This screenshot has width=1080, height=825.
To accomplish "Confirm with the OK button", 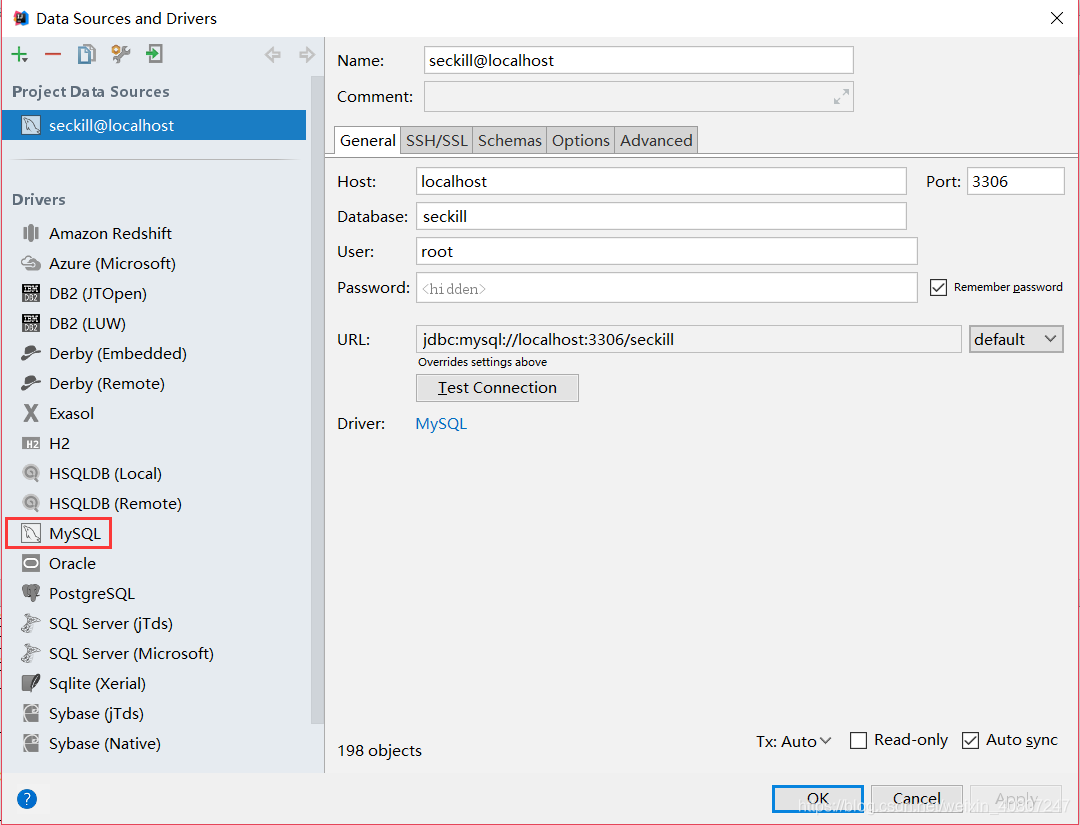I will pos(818,799).
